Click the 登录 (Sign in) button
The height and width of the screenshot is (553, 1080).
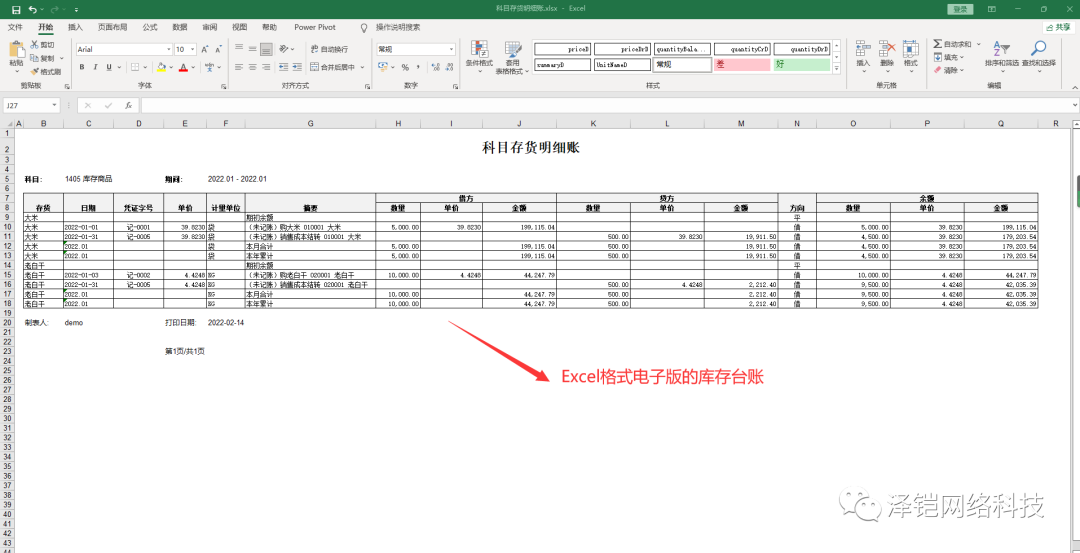pos(961,8)
